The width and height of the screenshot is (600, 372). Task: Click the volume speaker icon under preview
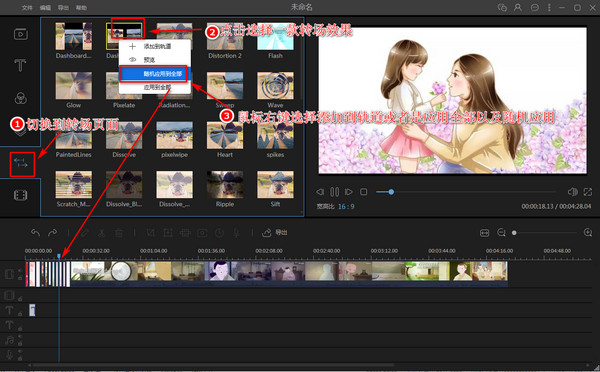[572, 191]
